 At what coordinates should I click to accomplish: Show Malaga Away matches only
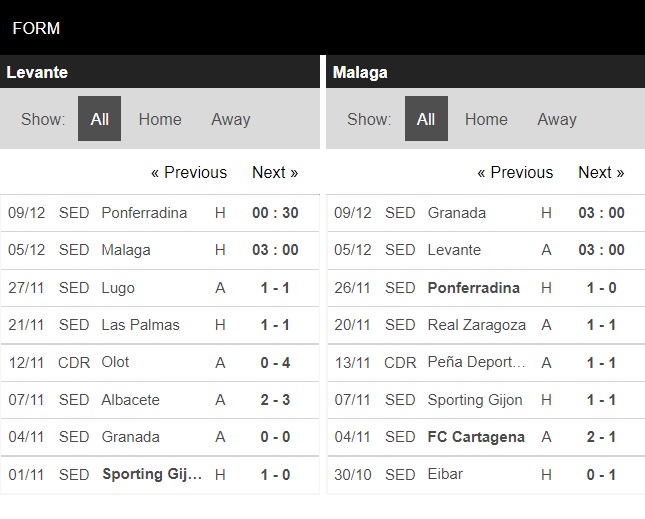pos(557,119)
